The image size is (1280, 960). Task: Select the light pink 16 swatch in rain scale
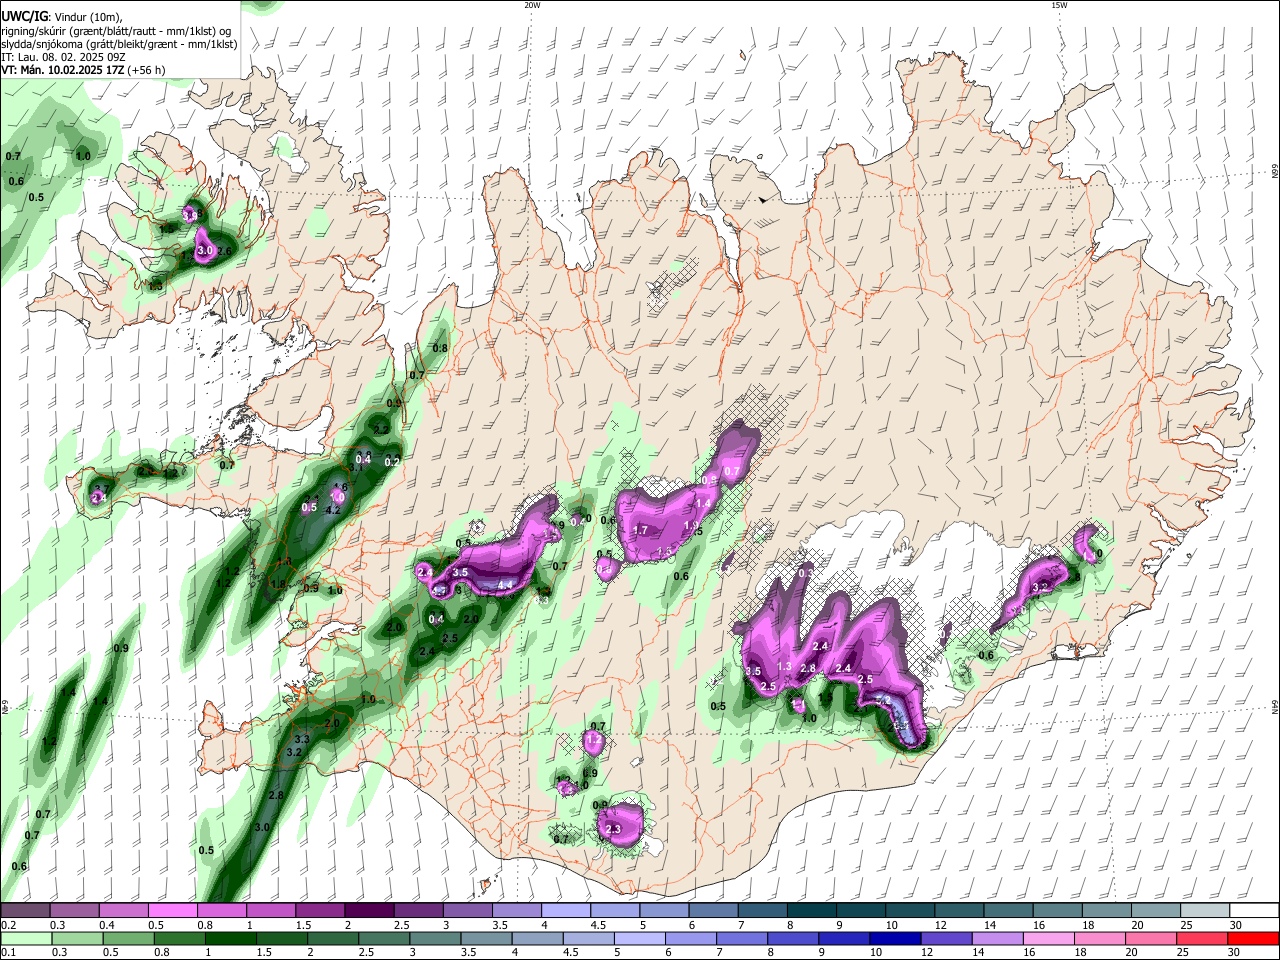pos(1048,939)
